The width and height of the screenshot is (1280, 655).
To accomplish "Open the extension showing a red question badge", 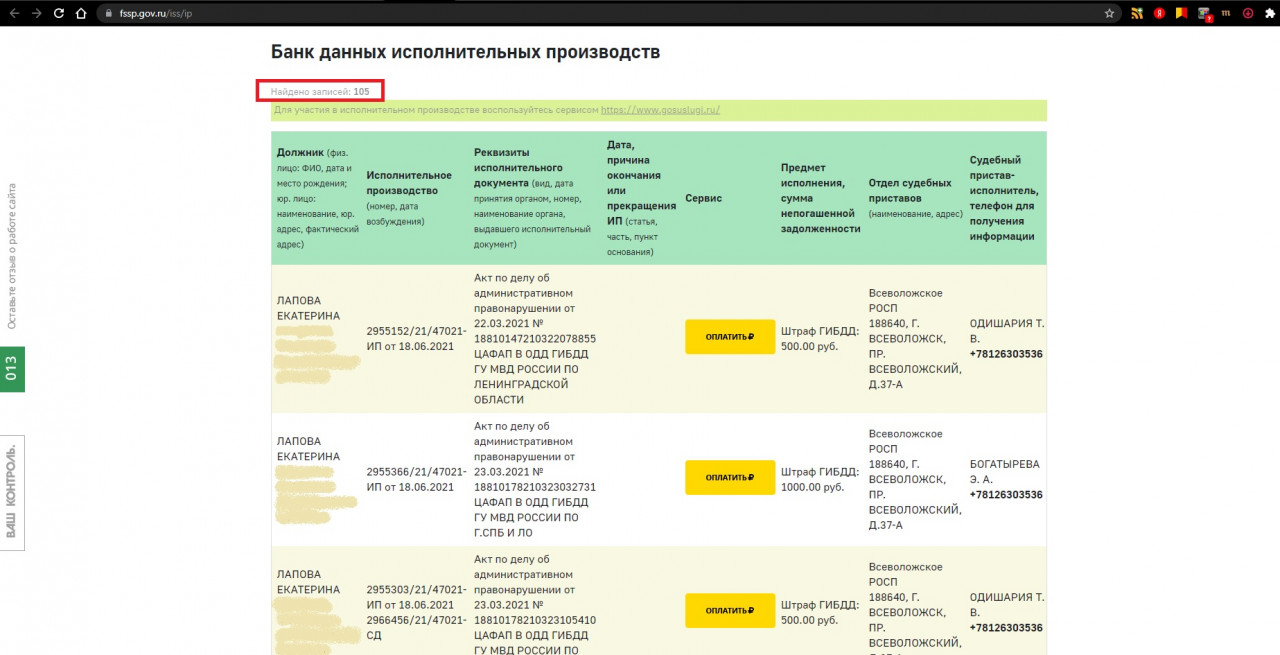I will (x=1204, y=14).
